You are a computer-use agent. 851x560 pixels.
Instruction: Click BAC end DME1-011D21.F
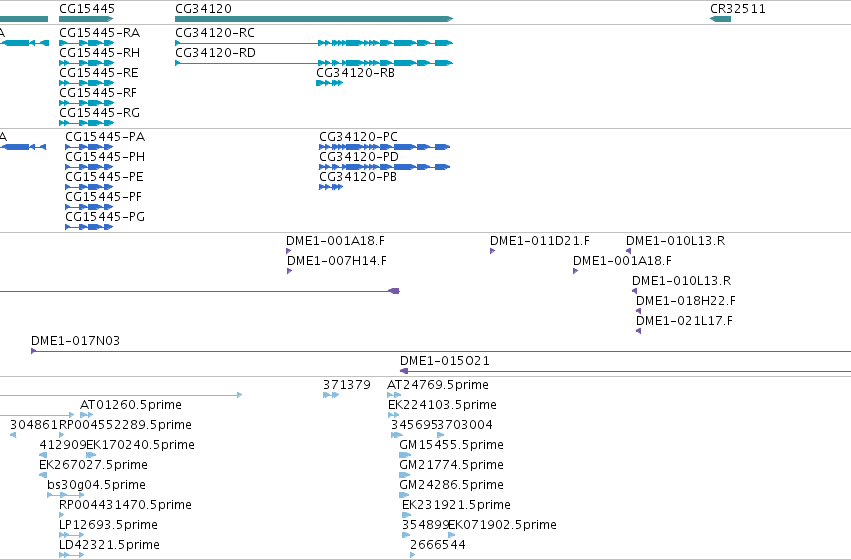492,251
